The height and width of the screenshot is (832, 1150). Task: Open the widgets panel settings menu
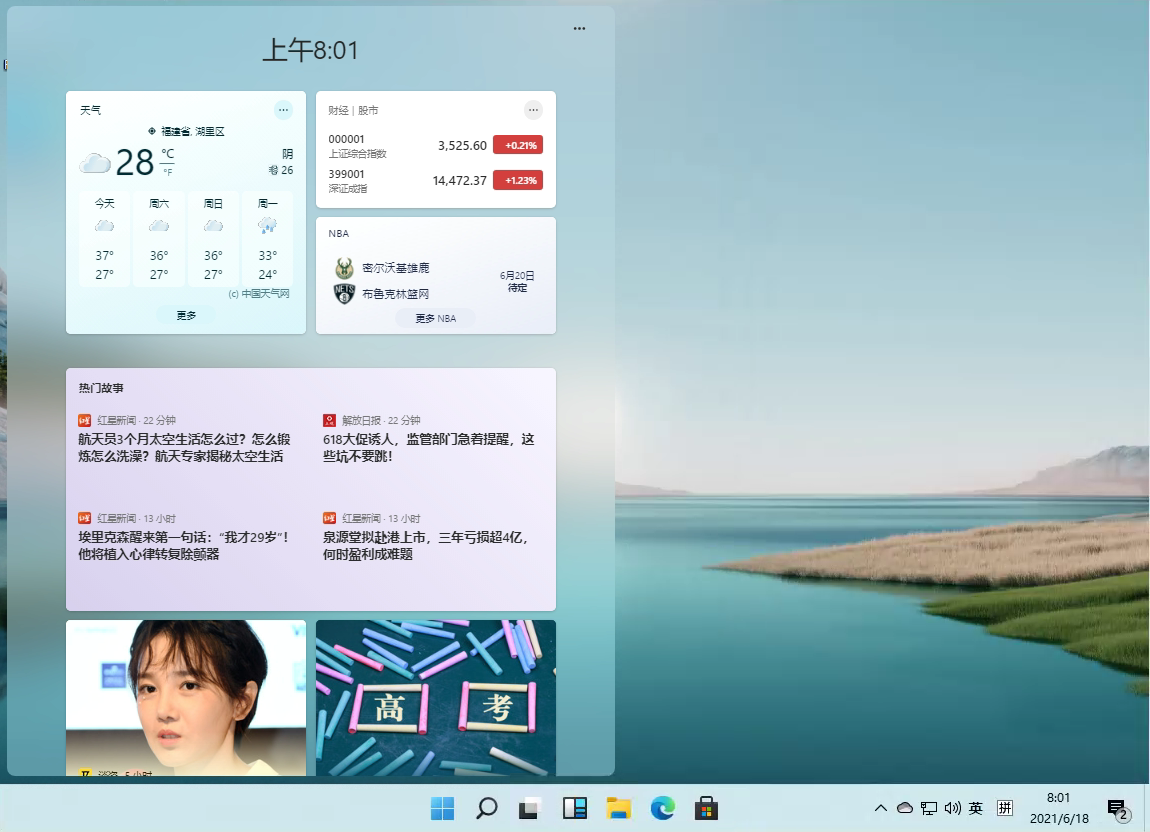point(579,28)
